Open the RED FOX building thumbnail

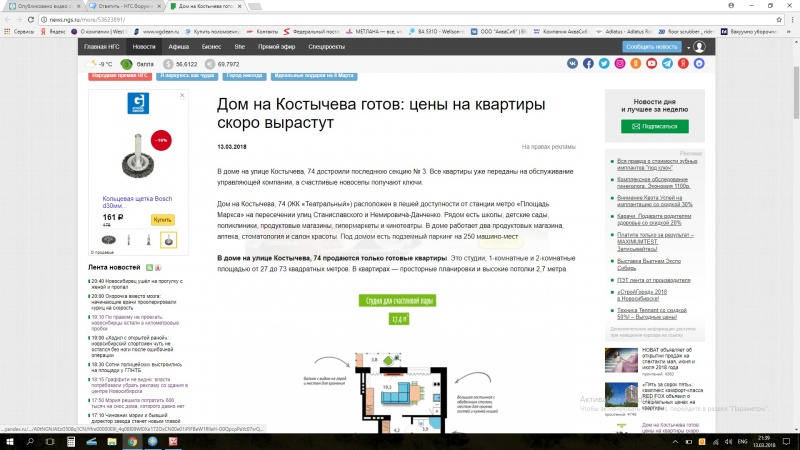[x=621, y=395]
